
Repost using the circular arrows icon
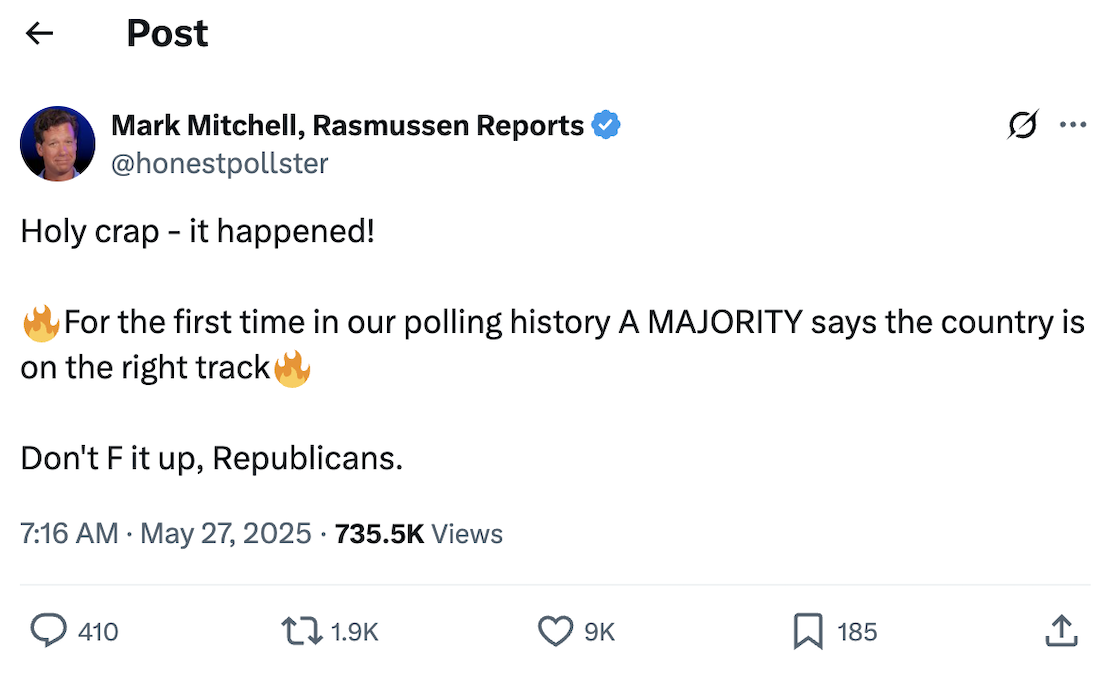click(x=301, y=631)
